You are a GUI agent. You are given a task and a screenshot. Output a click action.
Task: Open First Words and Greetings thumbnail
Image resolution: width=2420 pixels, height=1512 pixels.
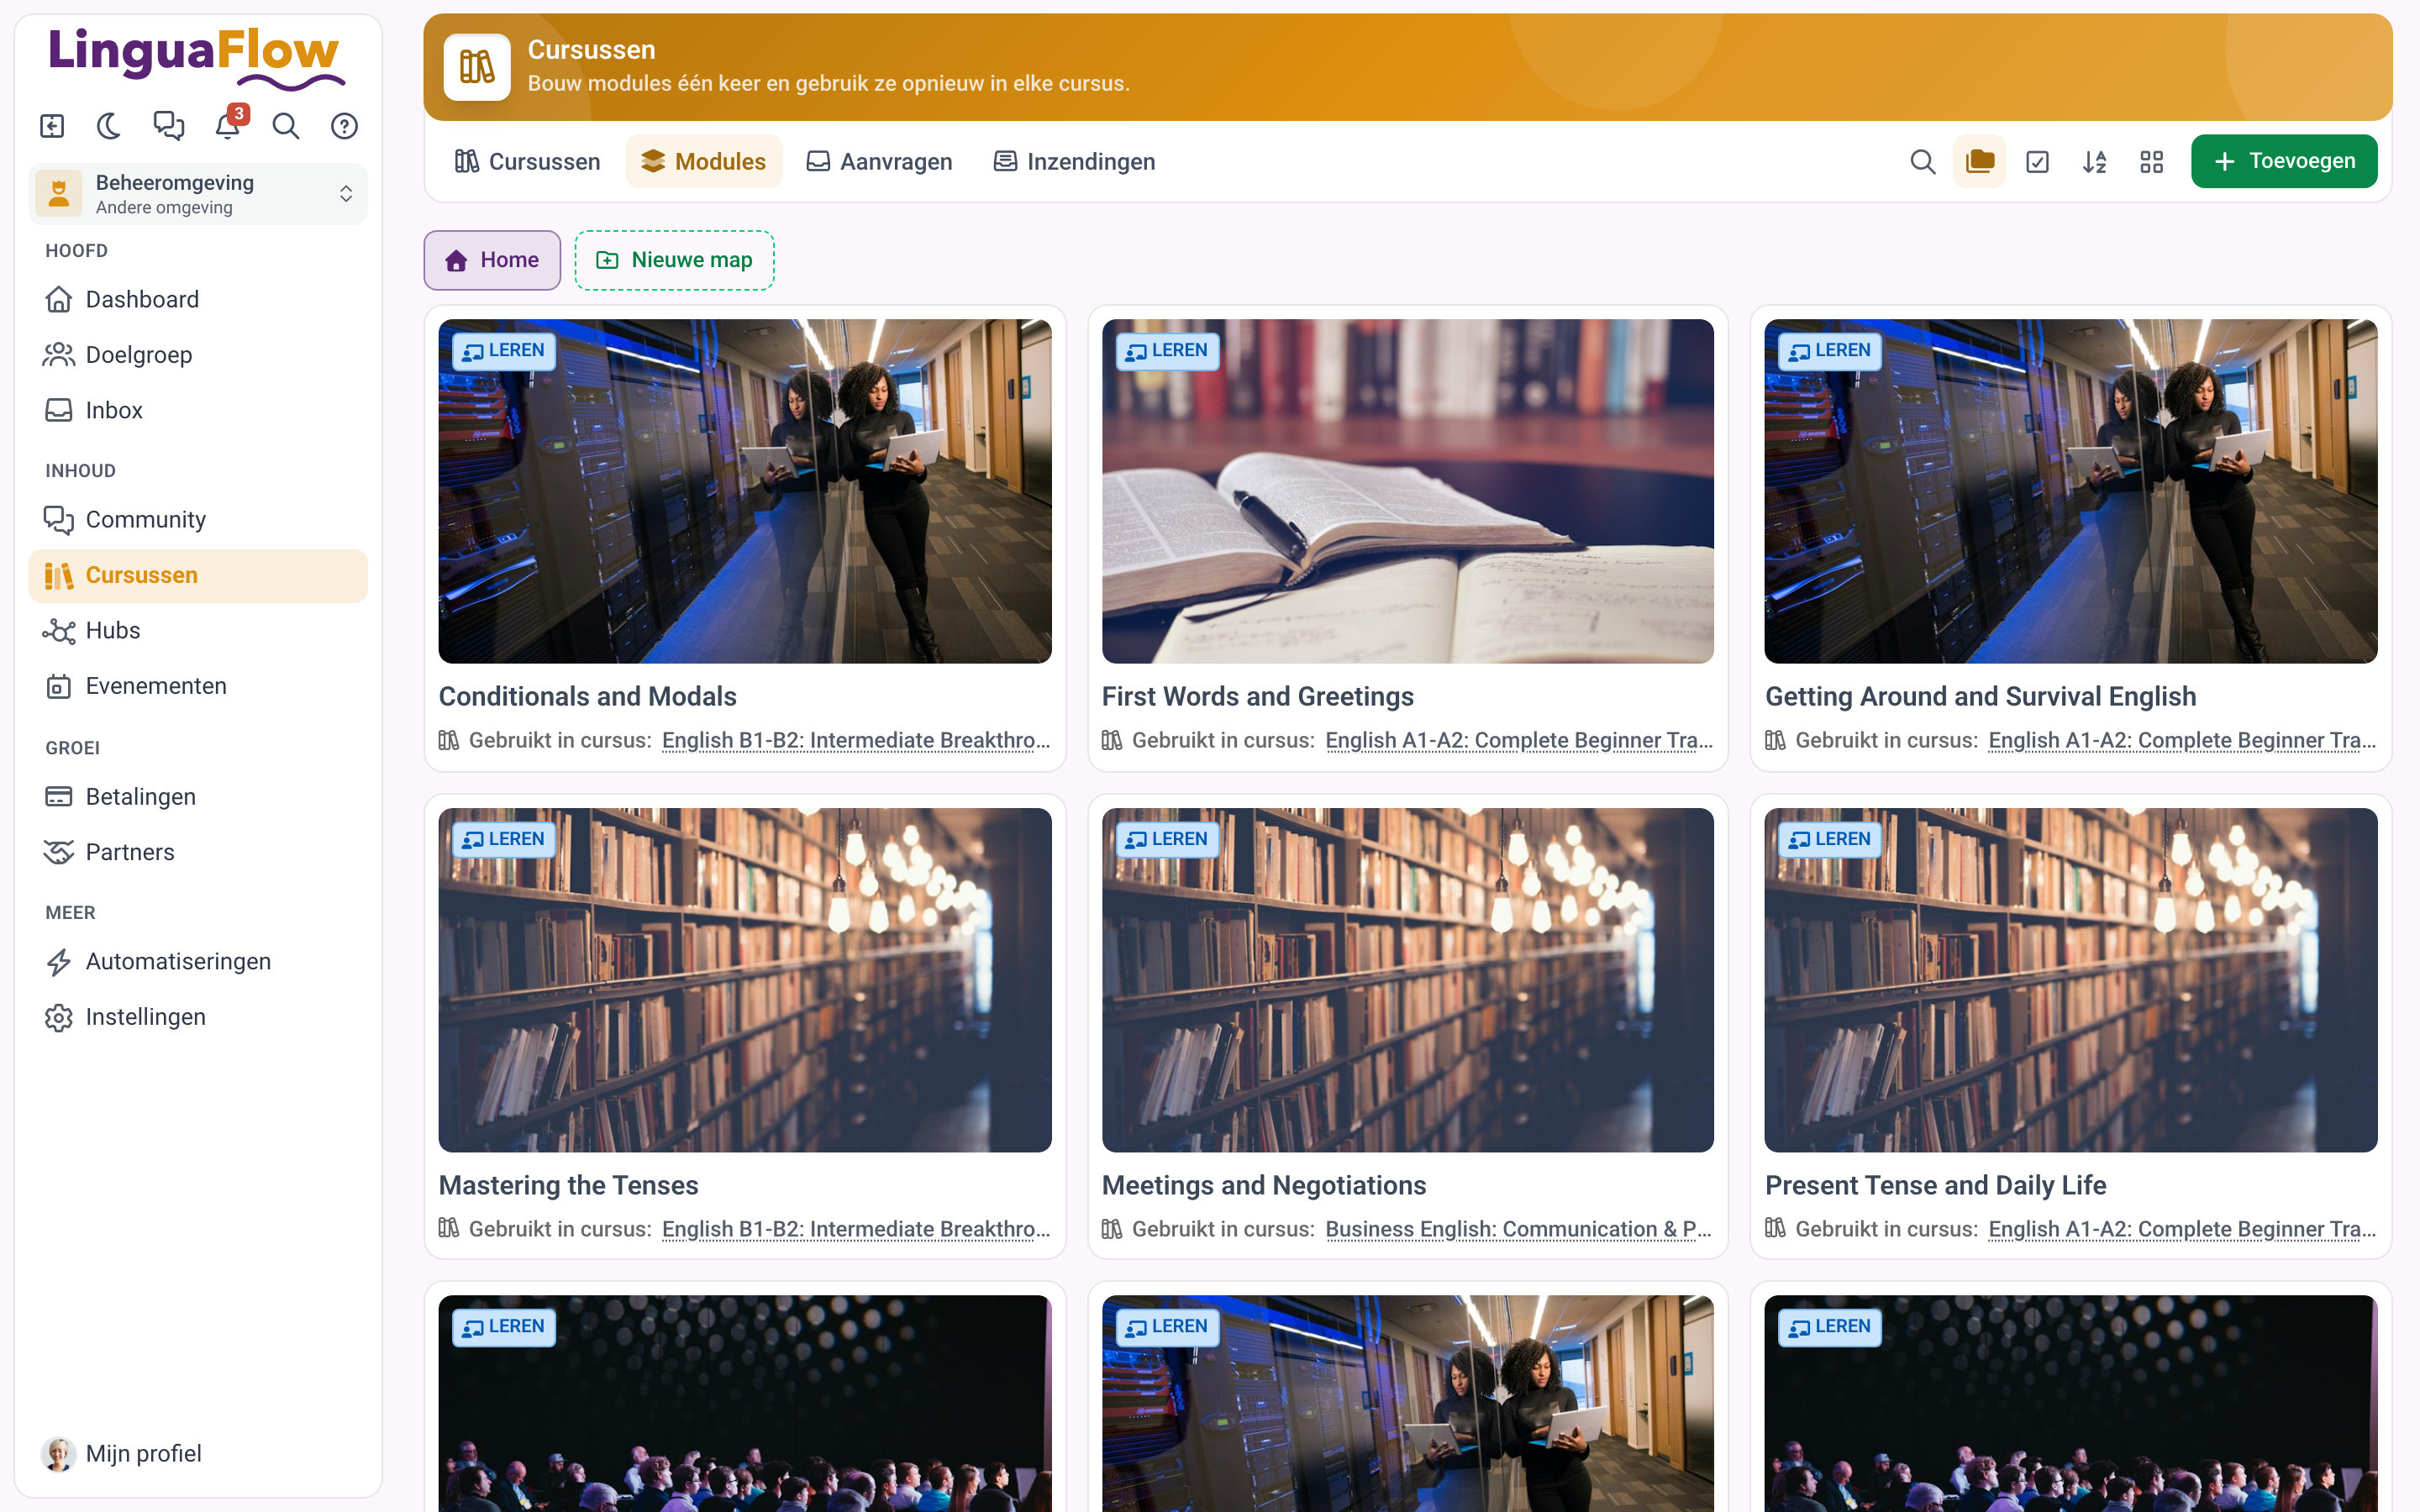click(x=1408, y=491)
